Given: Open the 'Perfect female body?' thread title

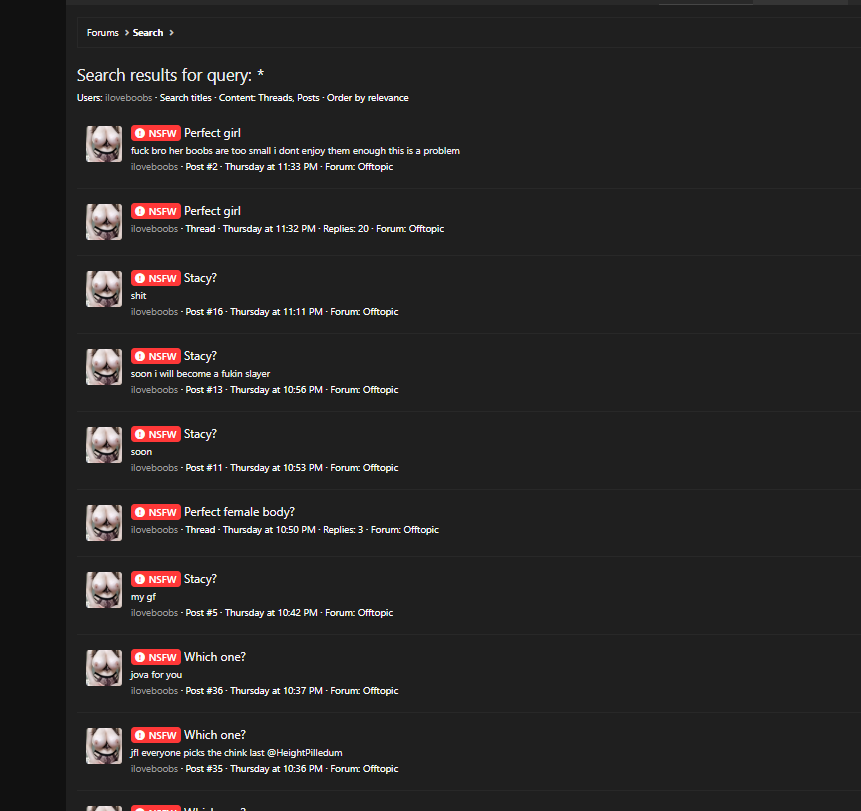Looking at the screenshot, I should click(239, 512).
